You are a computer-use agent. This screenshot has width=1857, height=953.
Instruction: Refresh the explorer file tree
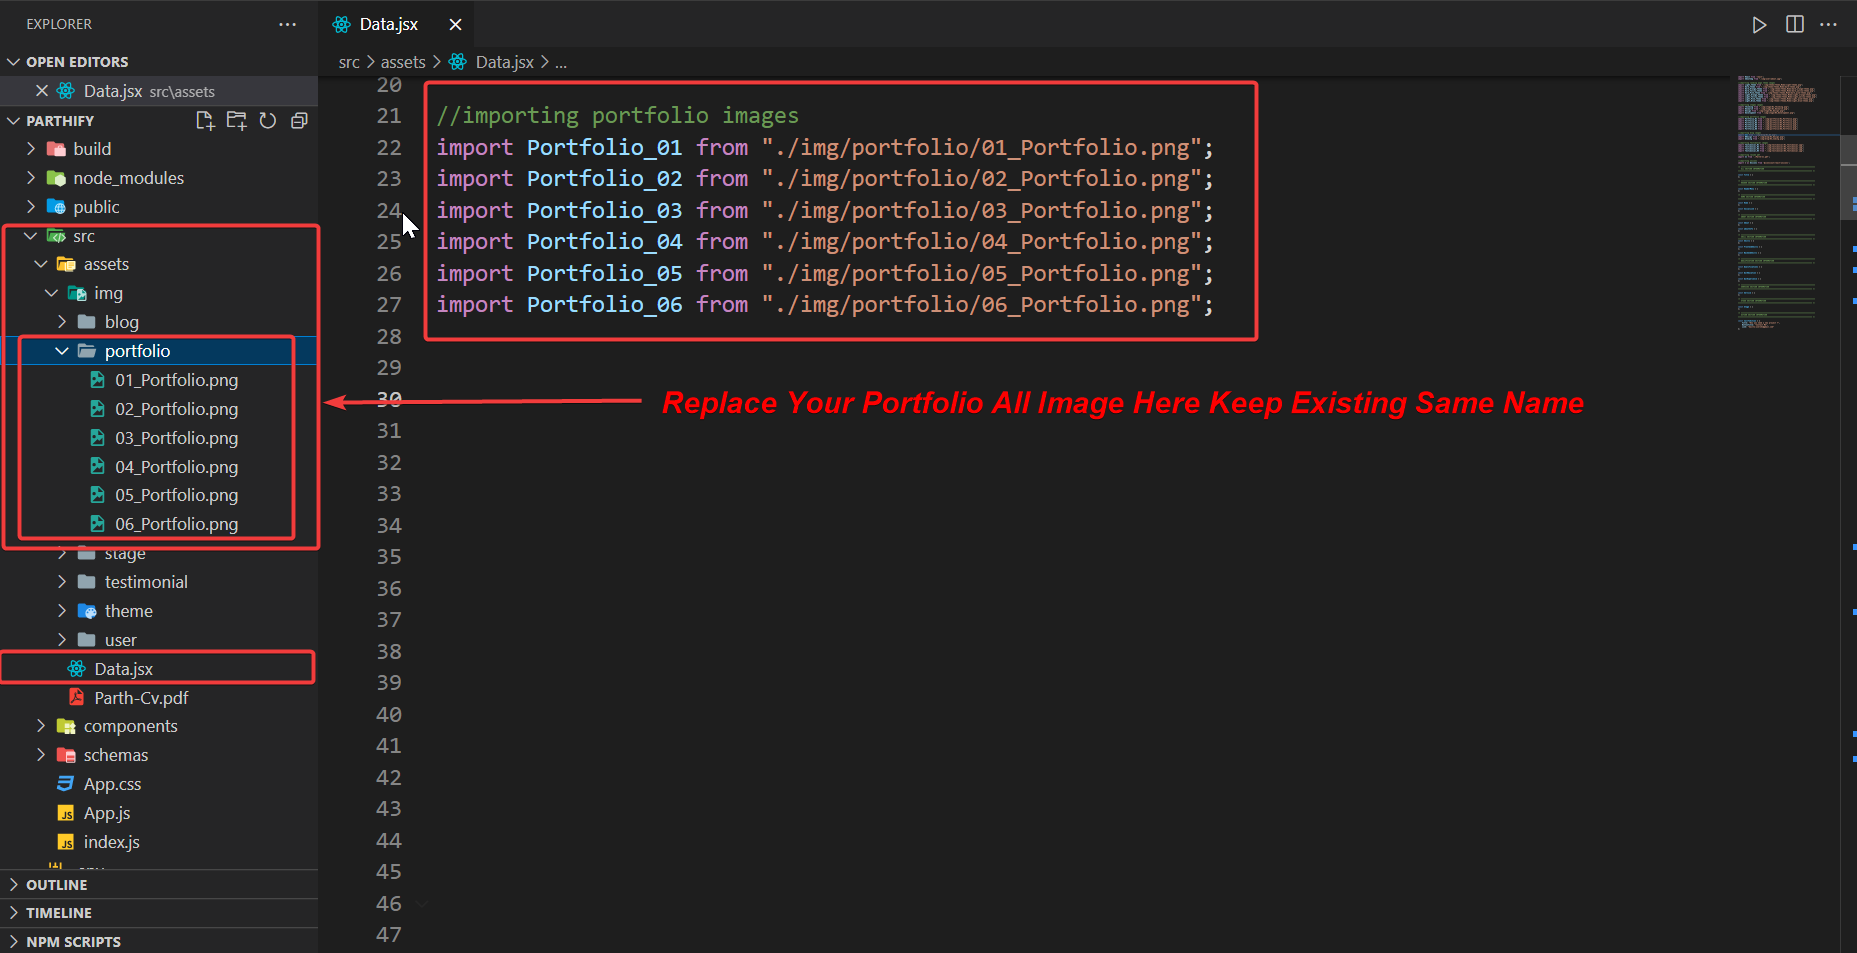267,121
